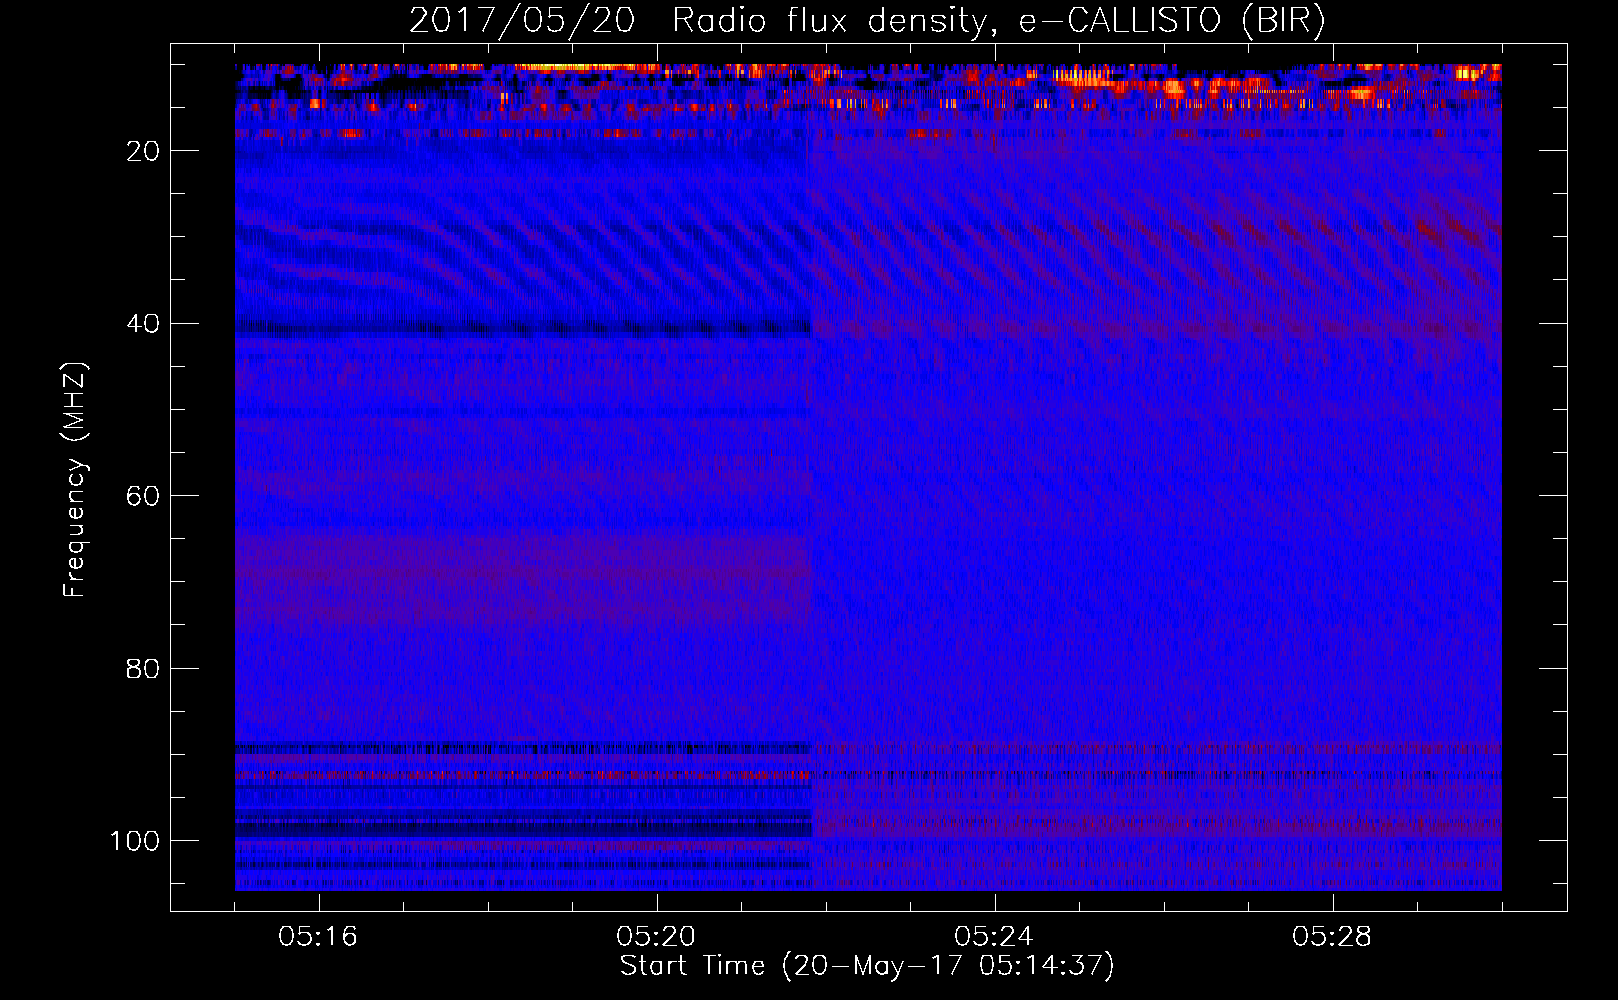
Task: Click the plot title '2017/05/20 Radio flux density'
Action: (867, 20)
